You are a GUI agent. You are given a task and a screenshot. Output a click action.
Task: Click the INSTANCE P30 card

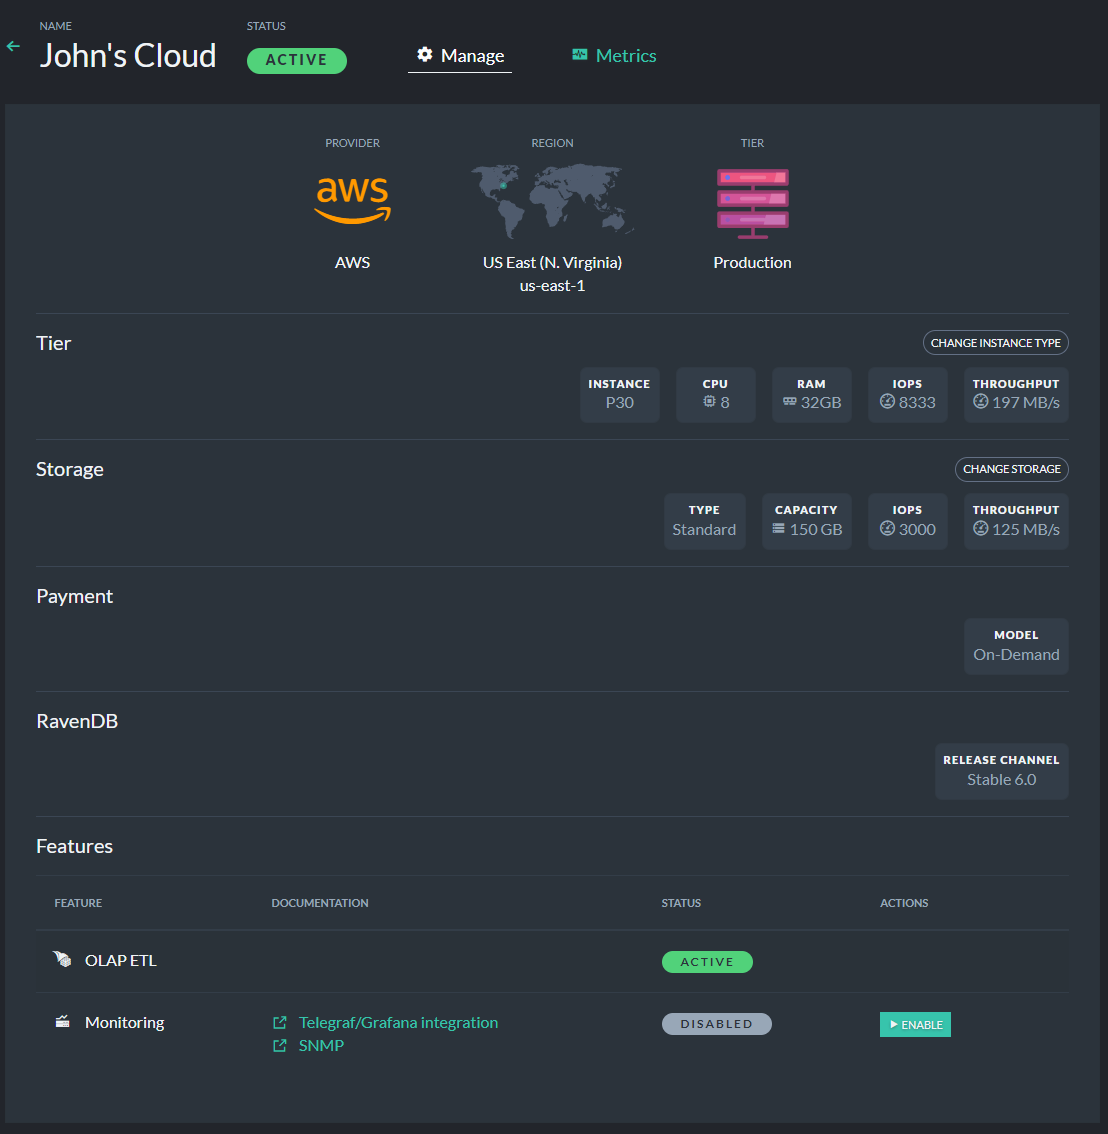point(619,394)
